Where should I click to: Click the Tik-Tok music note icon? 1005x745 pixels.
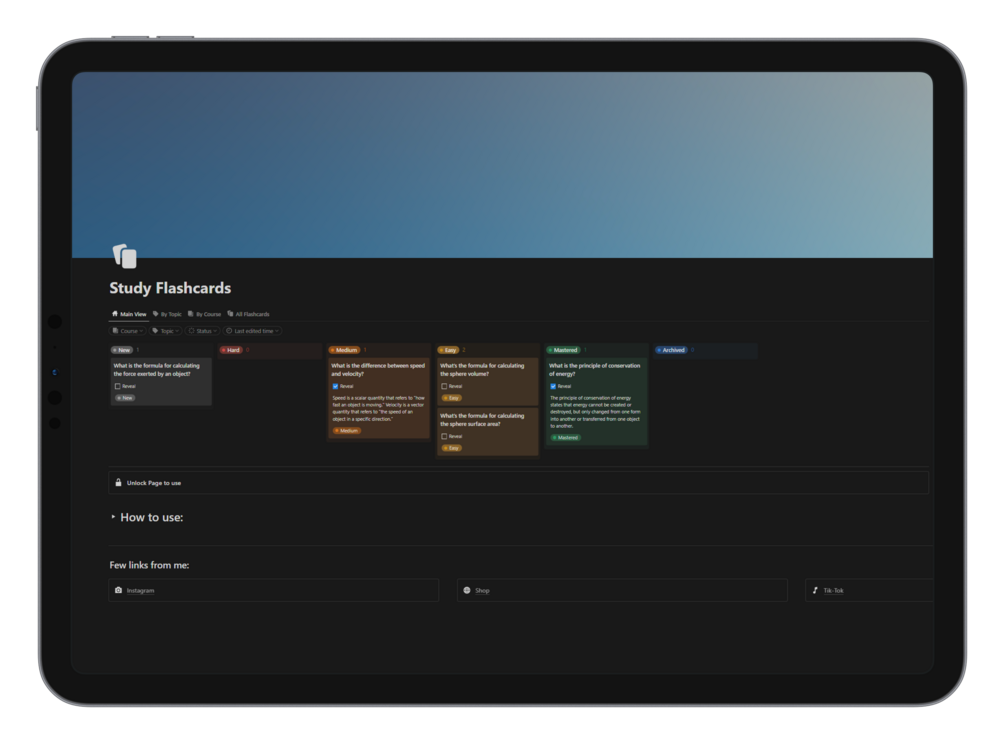pyautogui.click(x=815, y=590)
